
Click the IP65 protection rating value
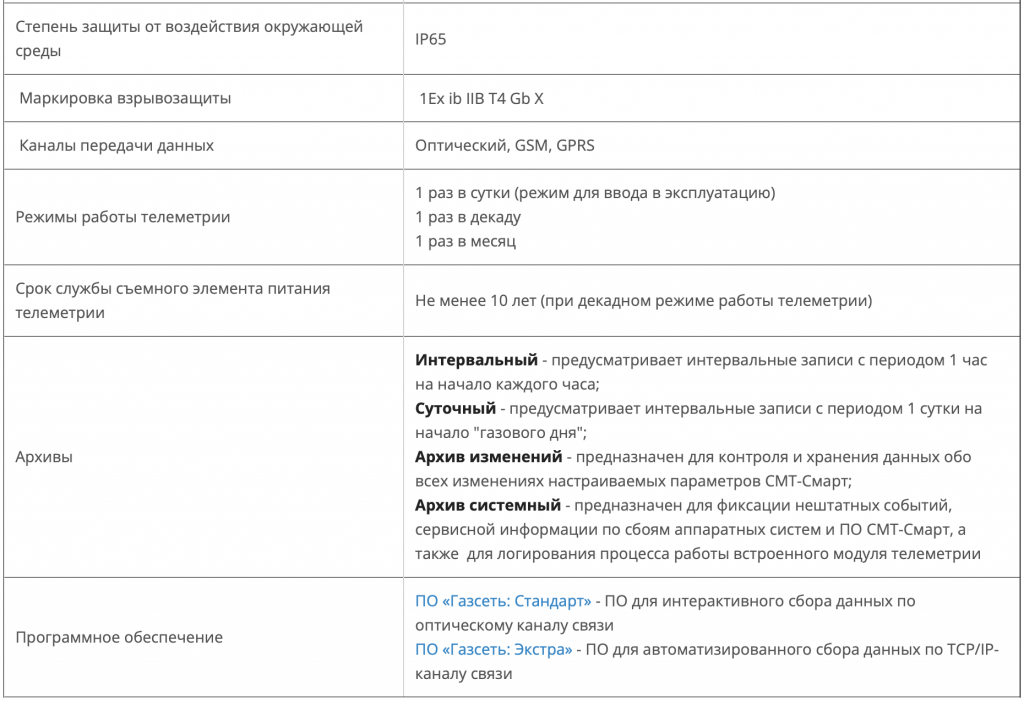(x=432, y=40)
